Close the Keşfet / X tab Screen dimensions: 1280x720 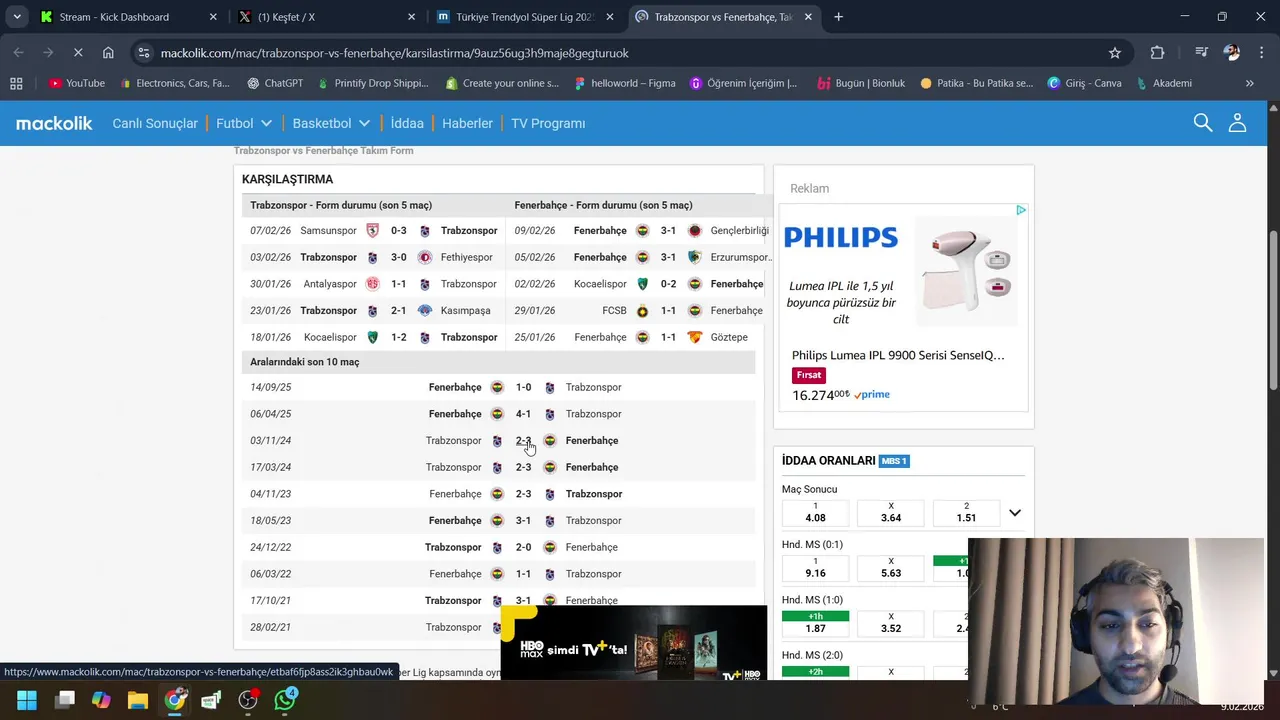pyautogui.click(x=411, y=17)
